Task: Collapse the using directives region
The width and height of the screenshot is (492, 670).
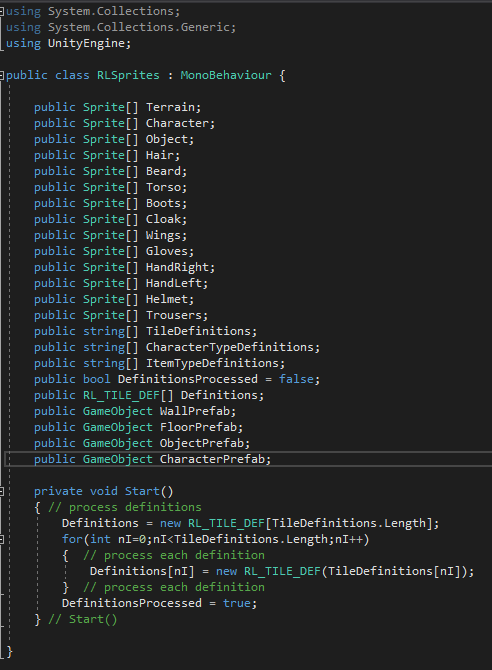Action: (x=2, y=12)
